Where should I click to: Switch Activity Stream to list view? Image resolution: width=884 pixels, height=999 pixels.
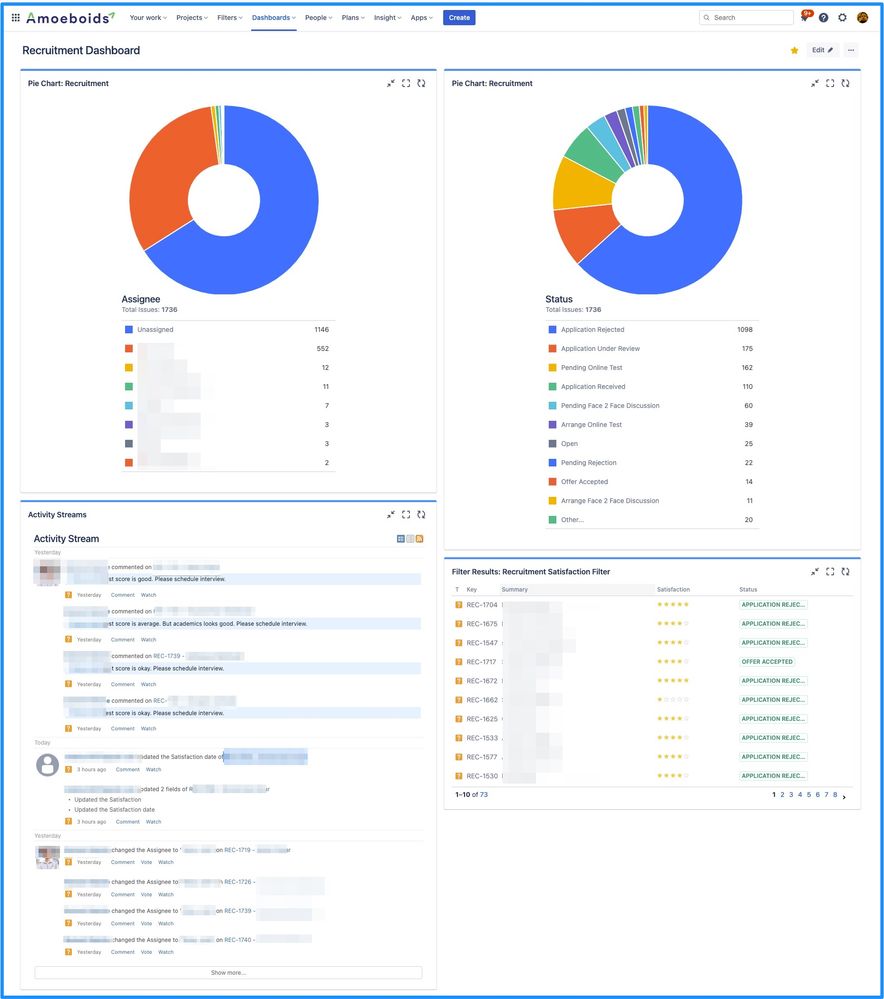coord(409,538)
